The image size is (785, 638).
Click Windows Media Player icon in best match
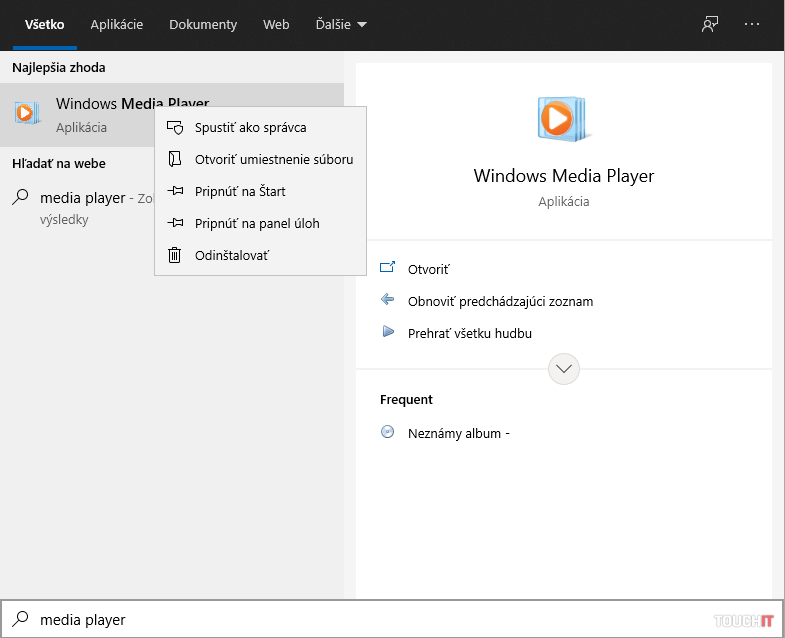(28, 113)
